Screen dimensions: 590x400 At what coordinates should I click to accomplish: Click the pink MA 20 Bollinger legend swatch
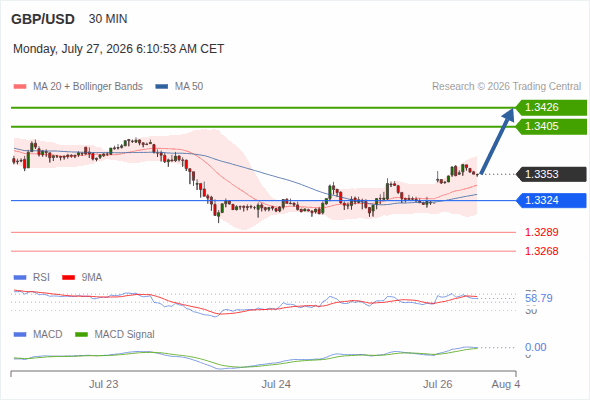20,87
